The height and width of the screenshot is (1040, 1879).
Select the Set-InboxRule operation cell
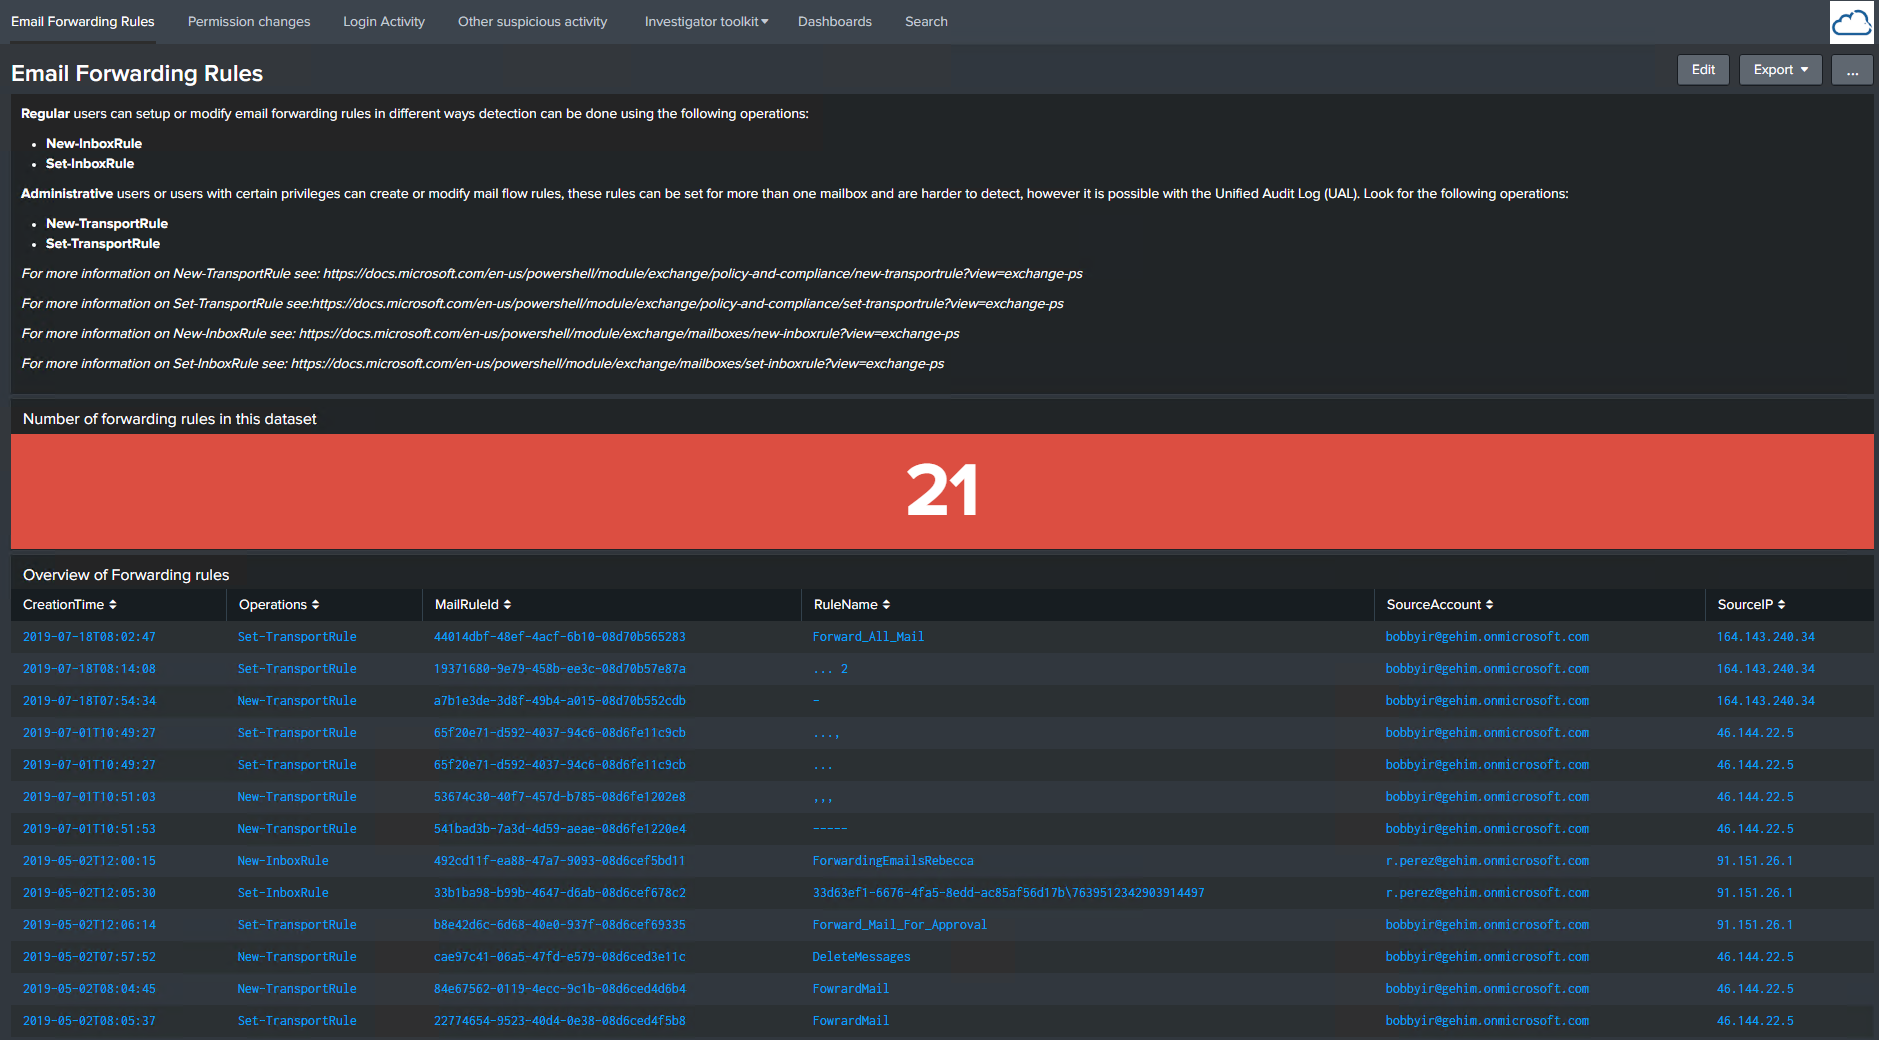coord(283,893)
